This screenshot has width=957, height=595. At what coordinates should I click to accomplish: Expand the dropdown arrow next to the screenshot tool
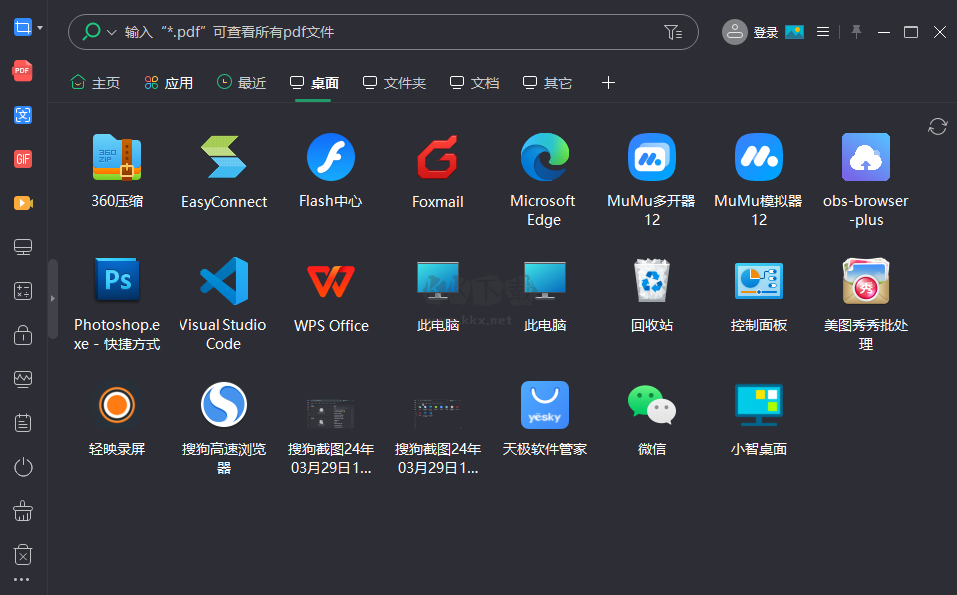coord(40,27)
